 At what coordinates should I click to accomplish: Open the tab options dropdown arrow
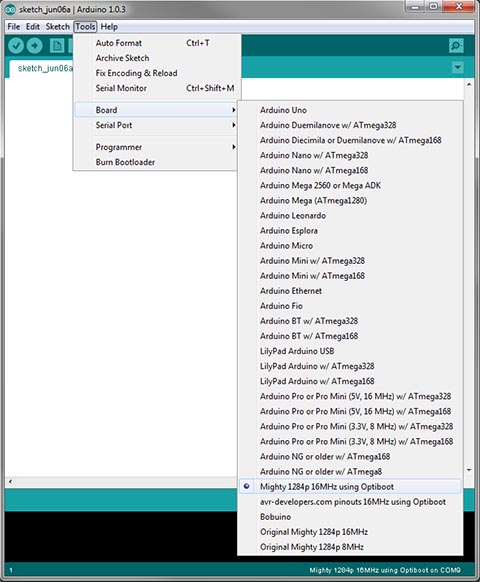[458, 68]
